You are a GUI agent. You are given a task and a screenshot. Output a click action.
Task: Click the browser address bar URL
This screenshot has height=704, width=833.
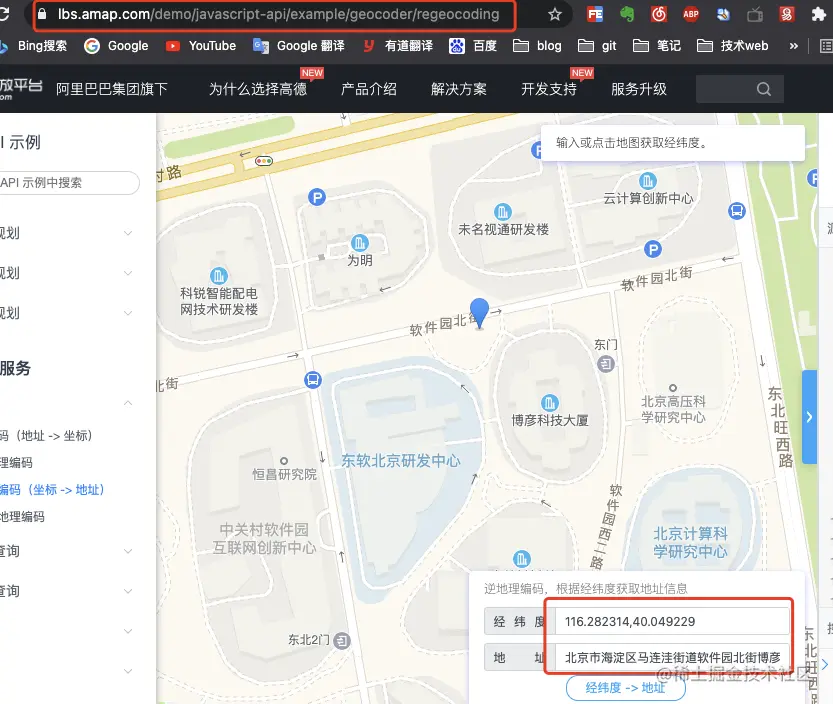pyautogui.click(x=278, y=14)
